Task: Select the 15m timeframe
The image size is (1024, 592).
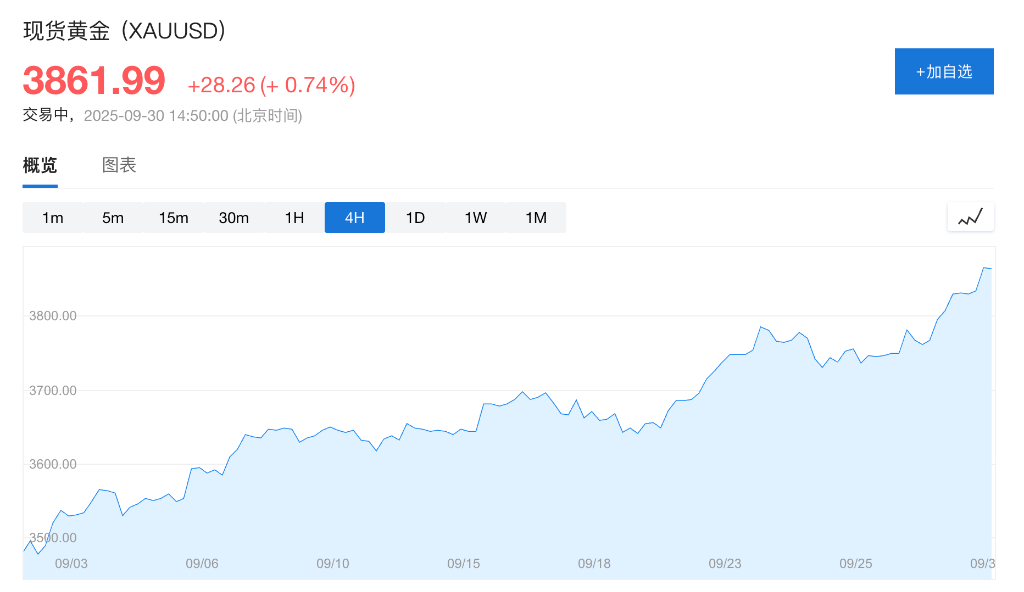Action: coord(173,217)
